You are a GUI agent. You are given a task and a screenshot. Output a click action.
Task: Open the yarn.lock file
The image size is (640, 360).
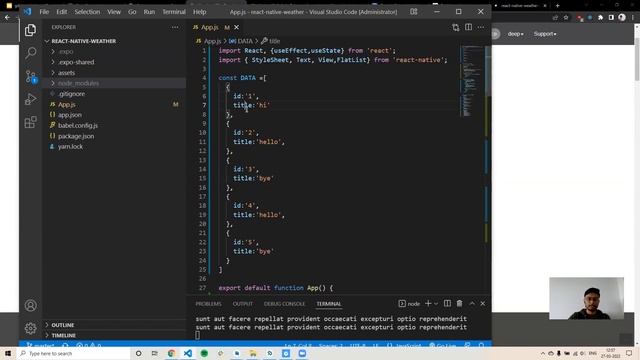pos(114,147)
